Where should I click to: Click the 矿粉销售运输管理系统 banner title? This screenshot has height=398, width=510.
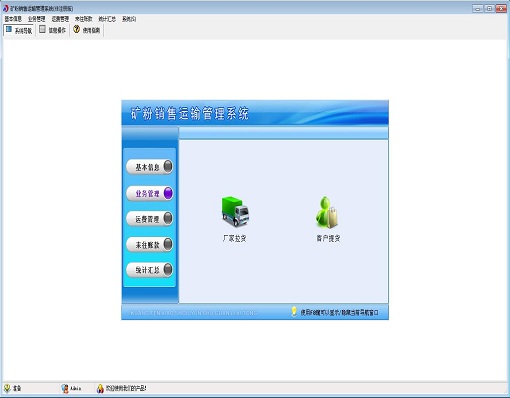[x=190, y=114]
